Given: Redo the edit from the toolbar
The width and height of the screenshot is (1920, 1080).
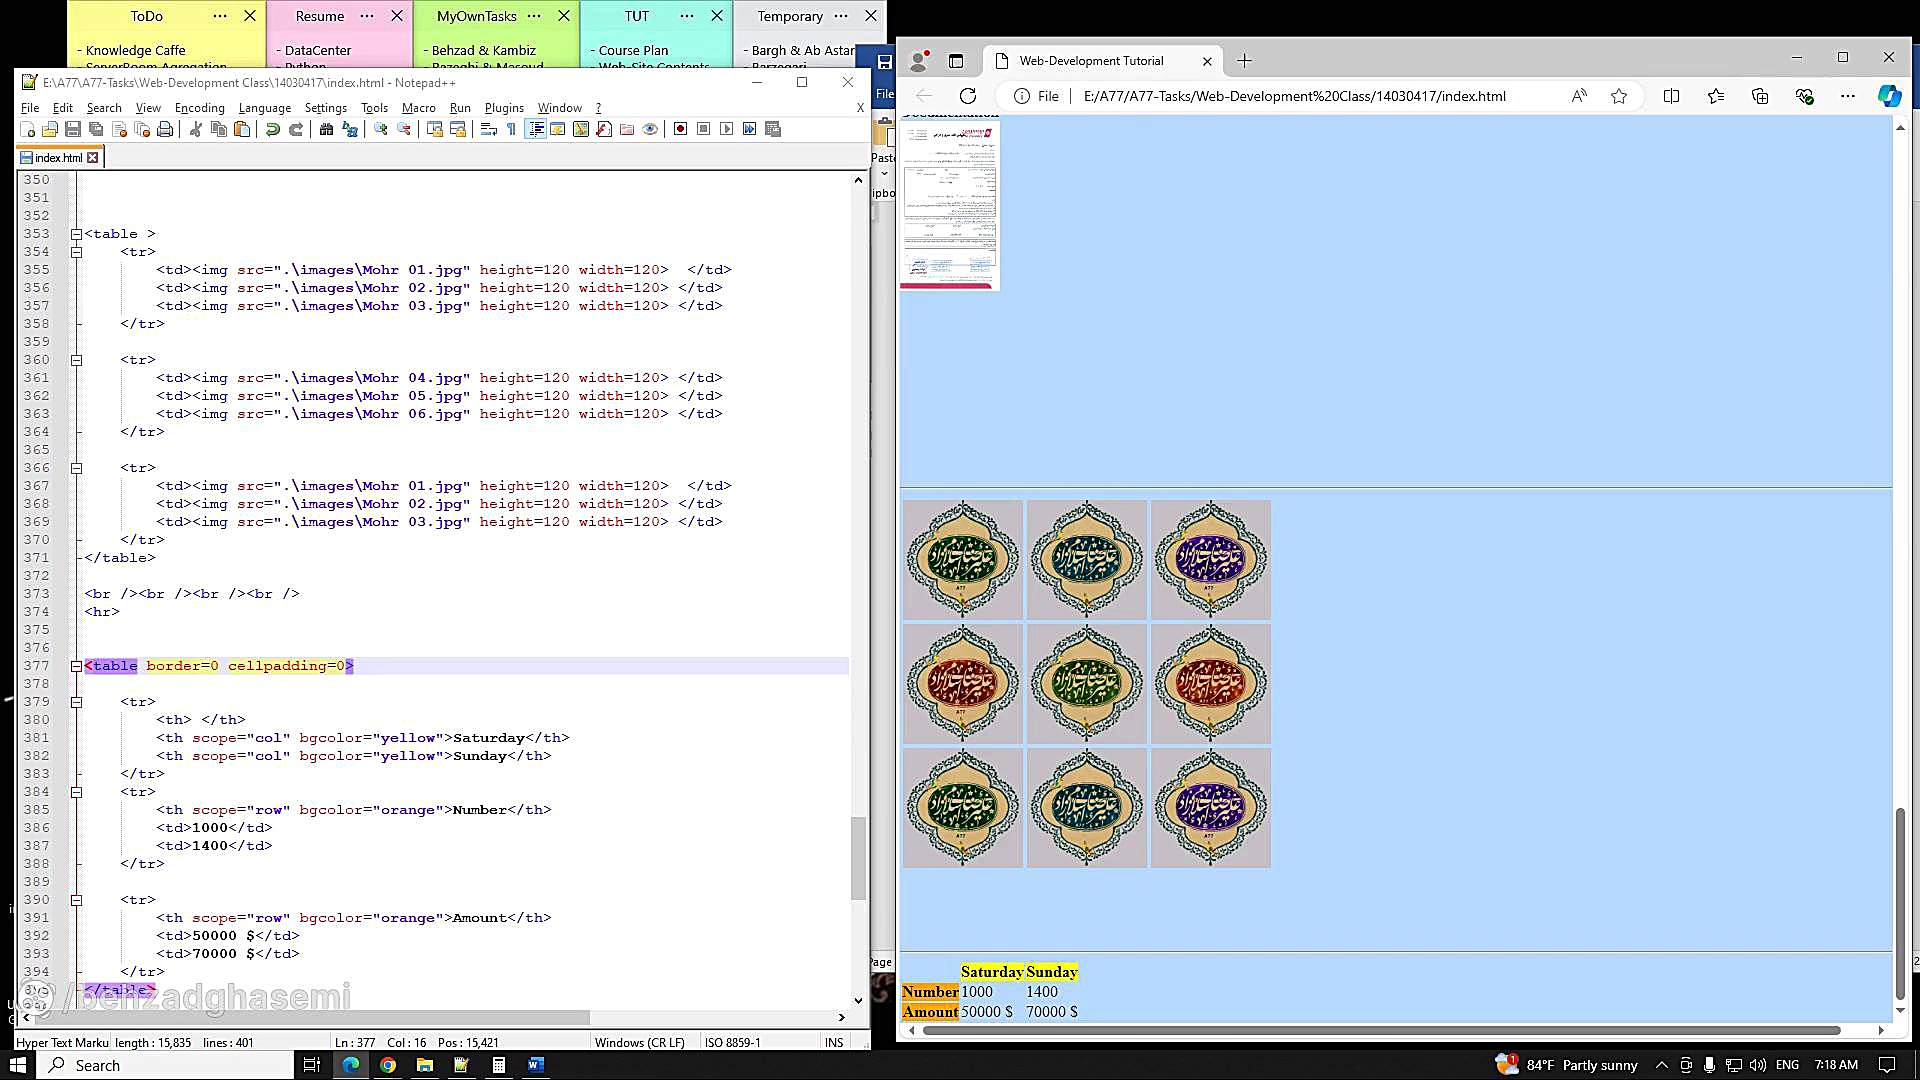Looking at the screenshot, I should pyautogui.click(x=295, y=129).
